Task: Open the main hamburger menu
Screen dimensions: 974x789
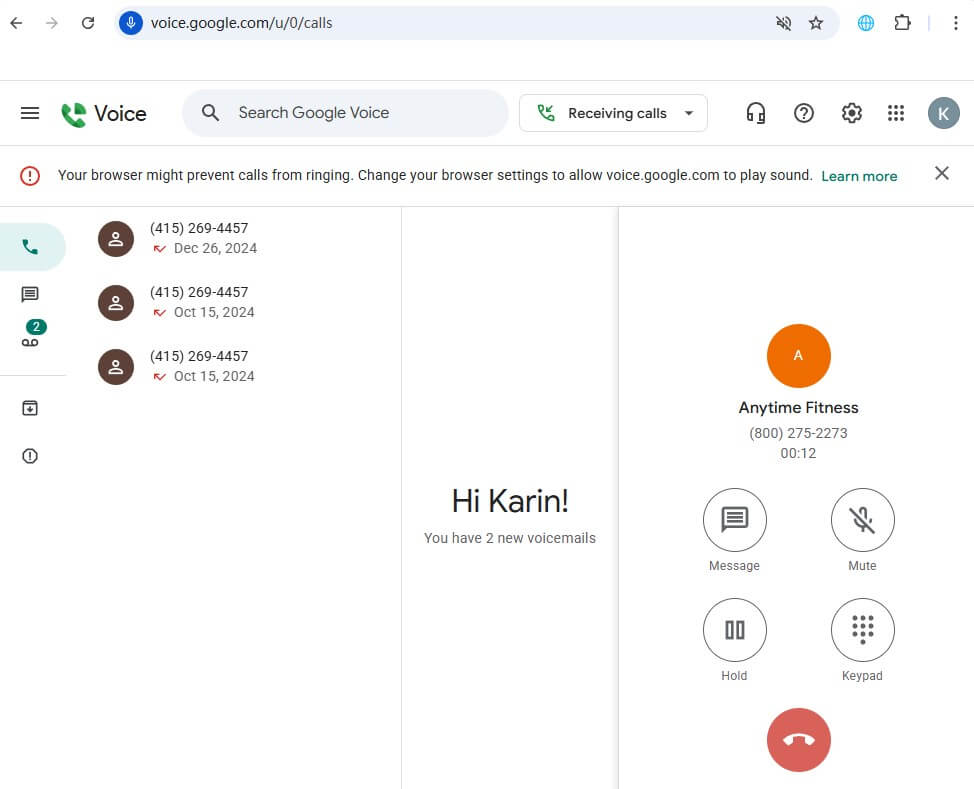Action: coord(30,113)
